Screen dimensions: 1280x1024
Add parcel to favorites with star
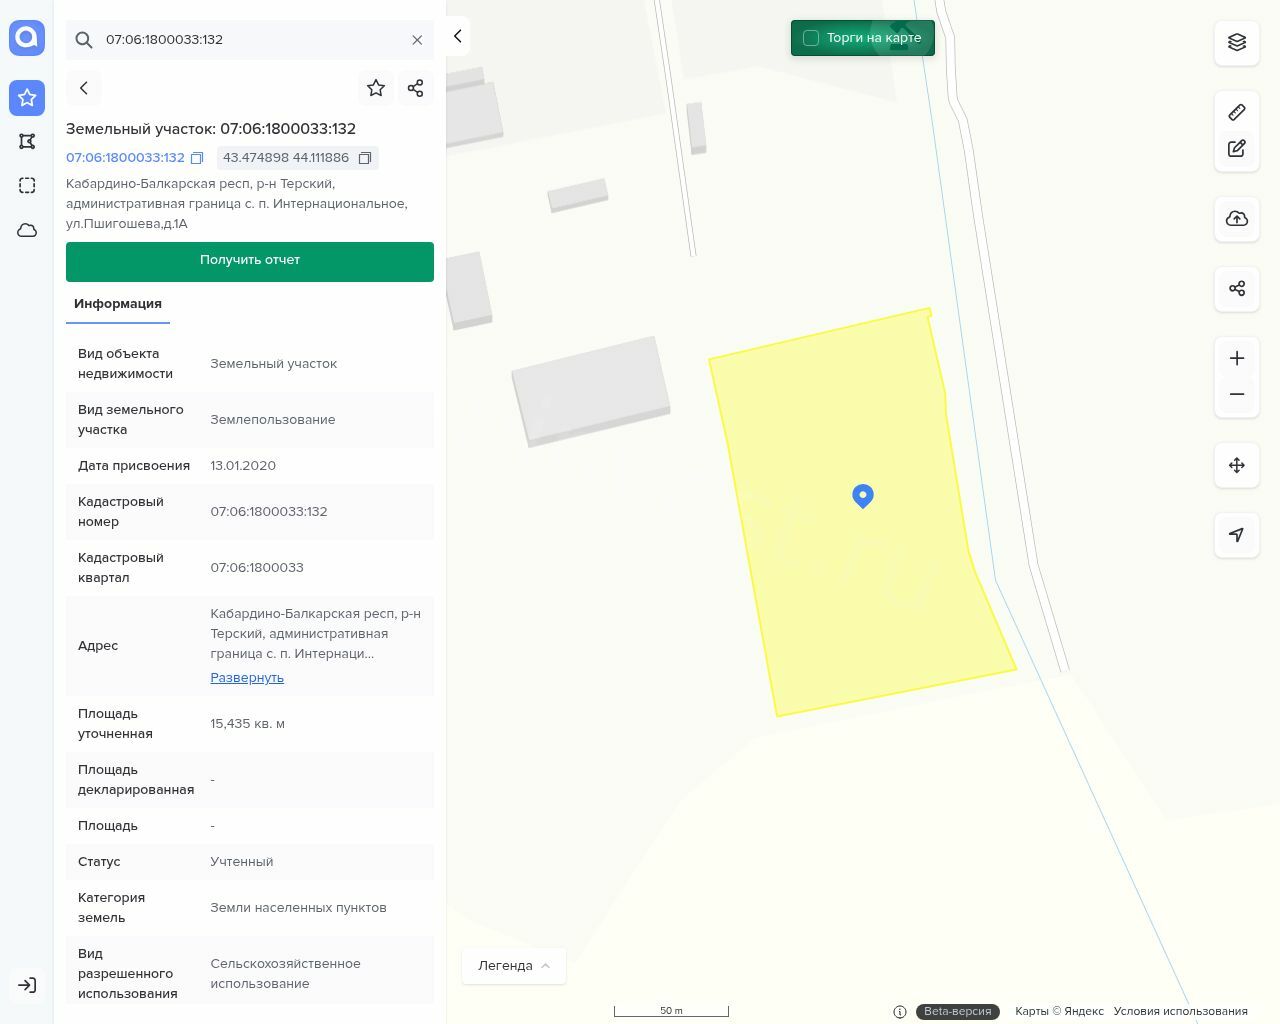click(376, 88)
